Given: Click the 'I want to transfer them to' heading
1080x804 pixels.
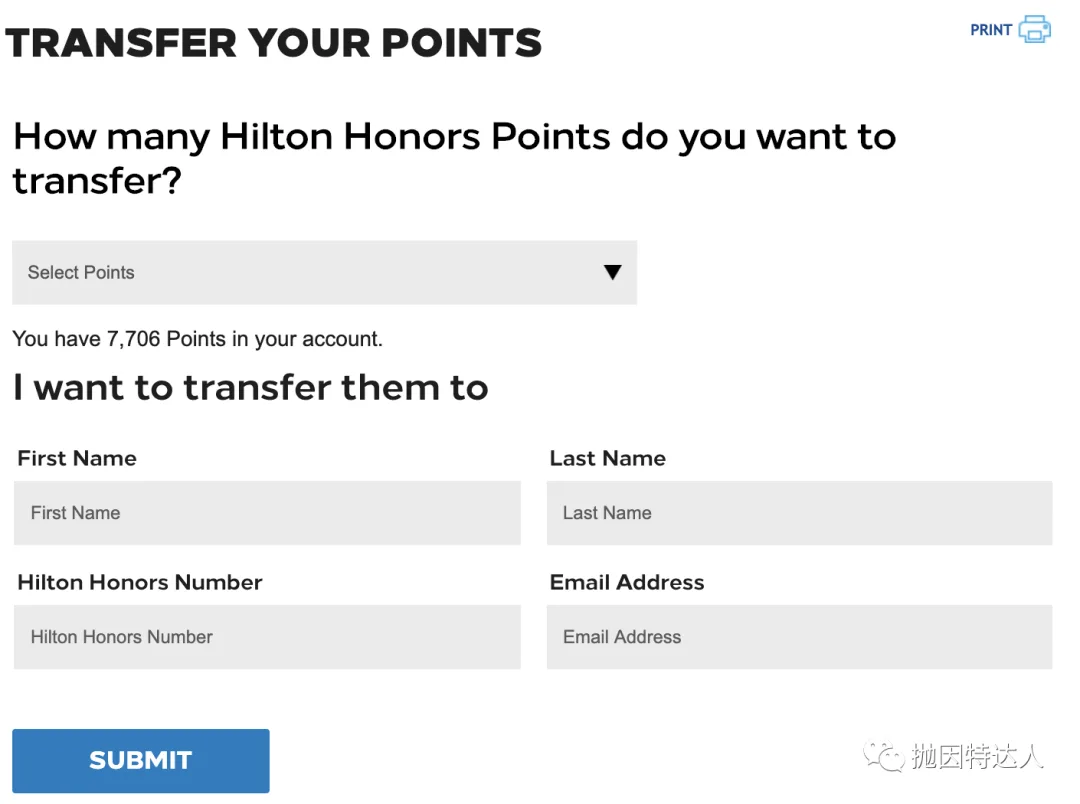Looking at the screenshot, I should coord(251,387).
